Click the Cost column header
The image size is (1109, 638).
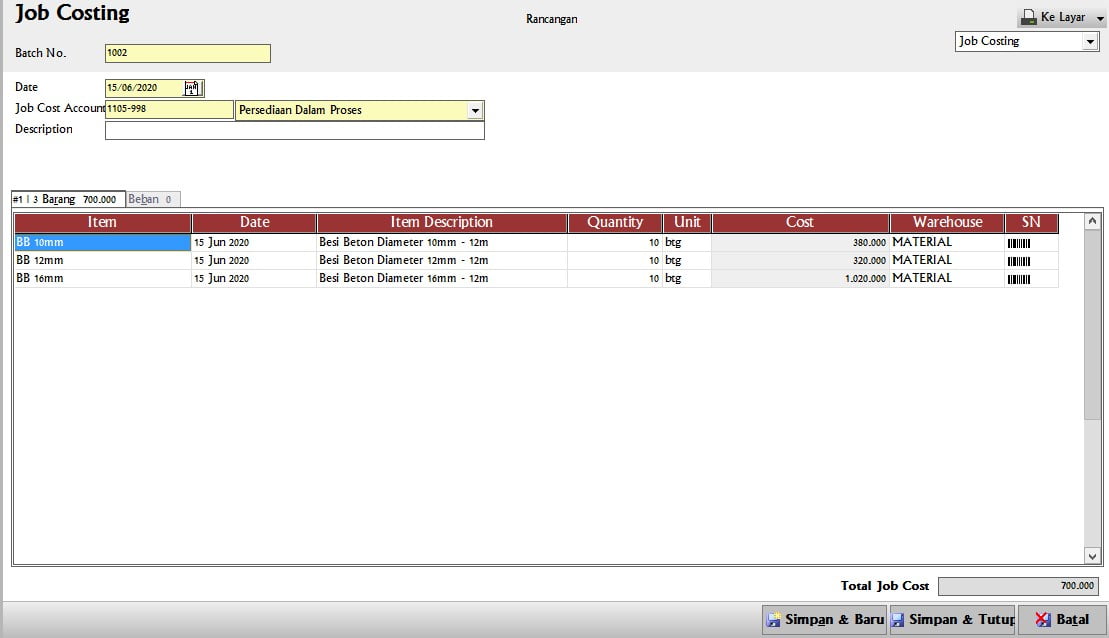800,222
